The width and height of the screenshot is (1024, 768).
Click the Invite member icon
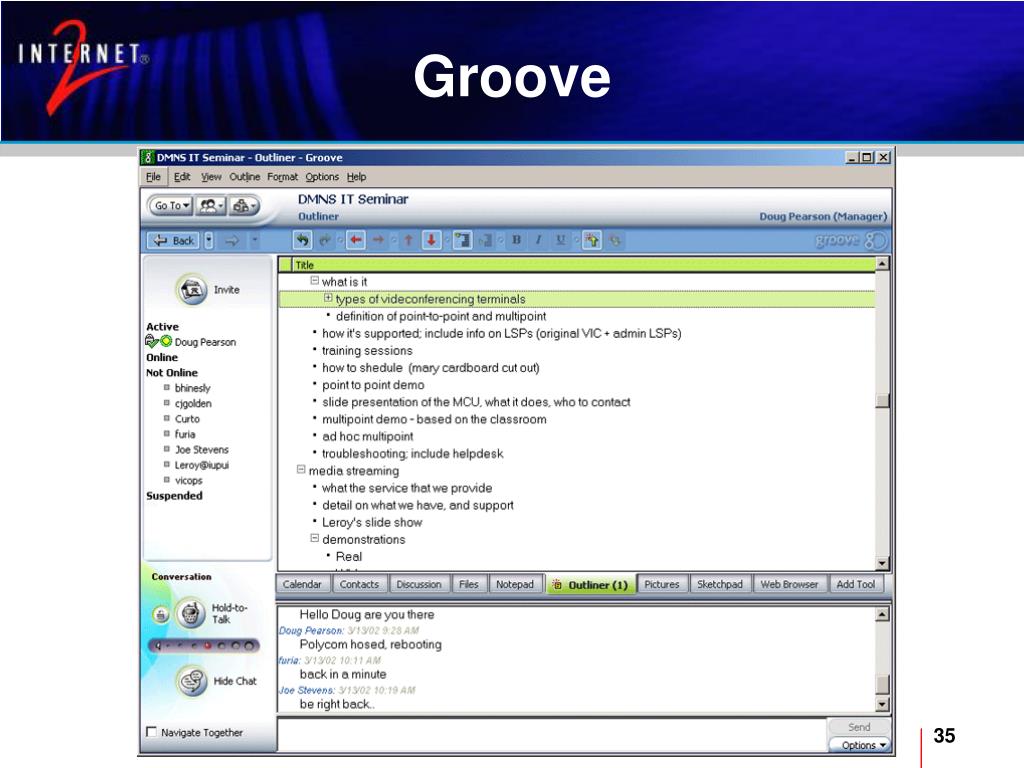191,289
